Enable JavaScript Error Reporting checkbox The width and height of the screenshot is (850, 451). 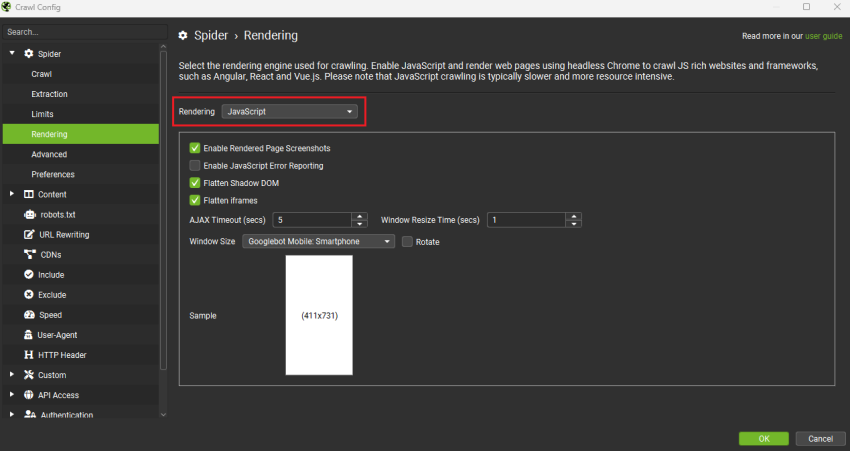[x=195, y=165]
